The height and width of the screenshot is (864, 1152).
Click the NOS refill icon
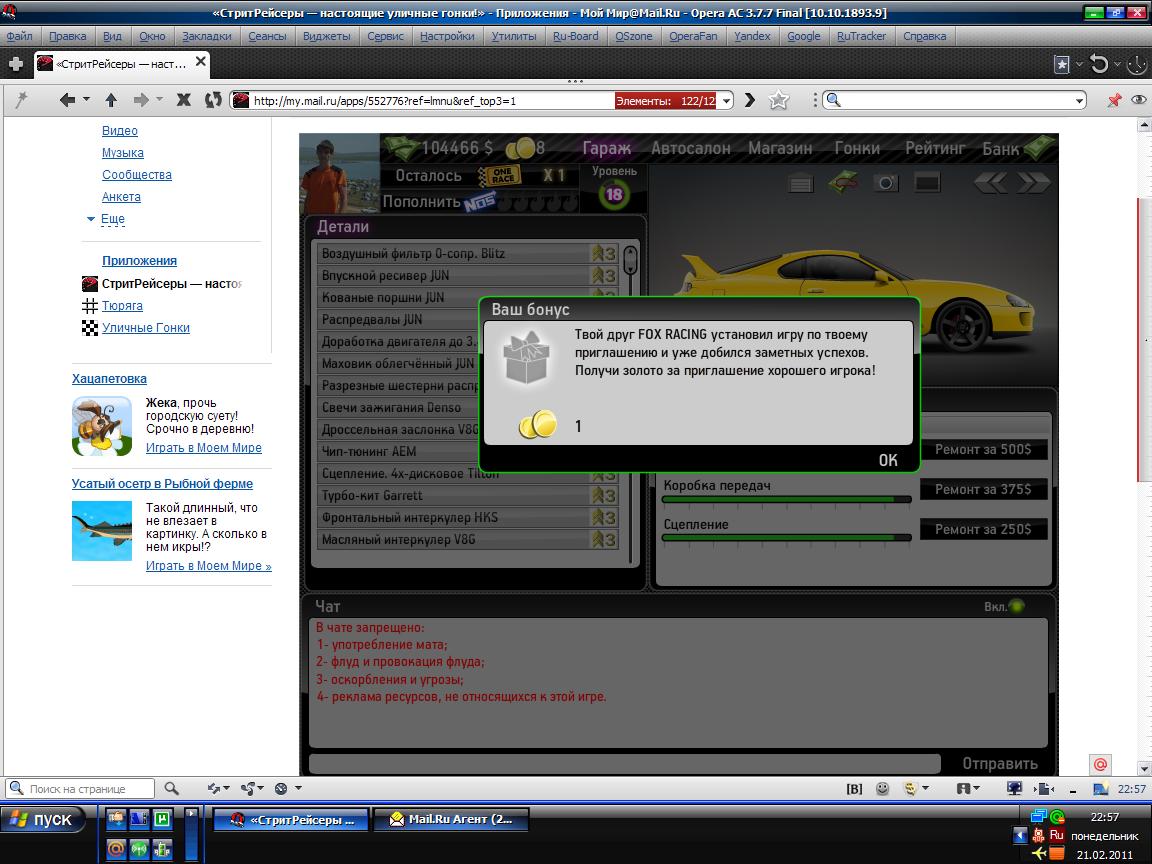[480, 203]
